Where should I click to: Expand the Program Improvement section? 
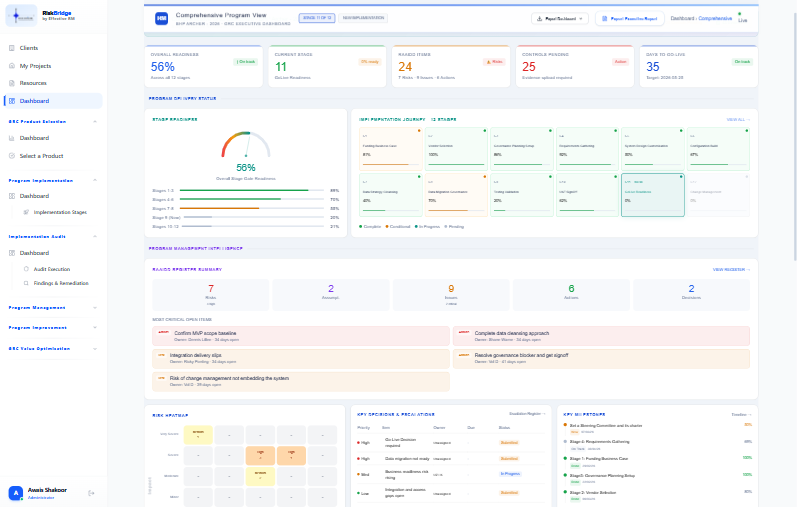[x=95, y=327]
